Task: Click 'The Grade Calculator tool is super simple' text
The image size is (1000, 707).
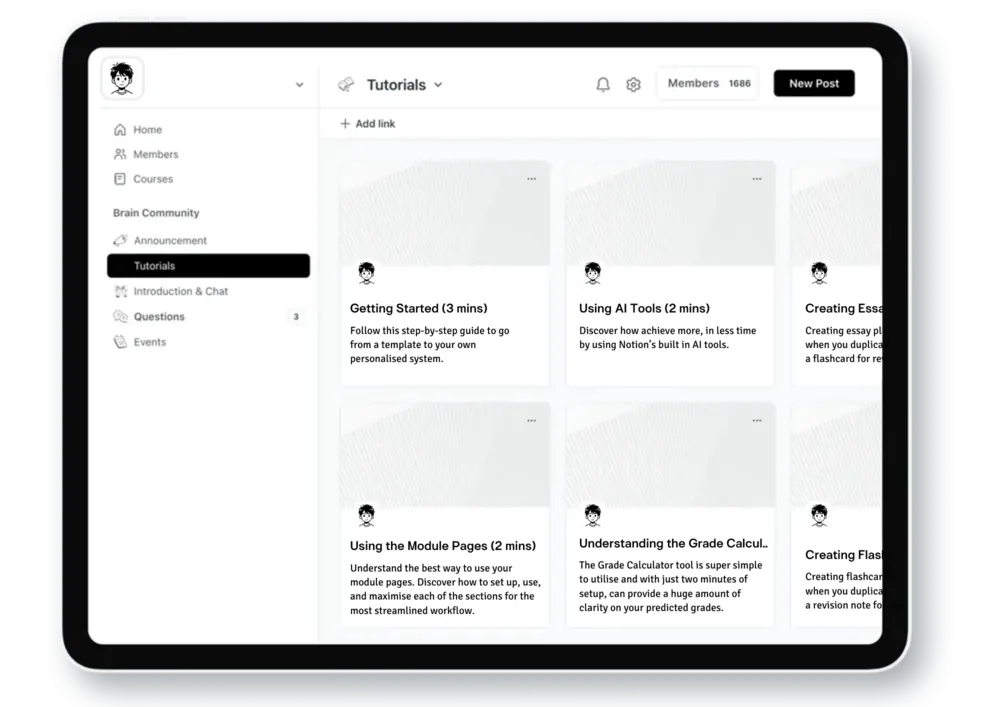Action: 670,586
